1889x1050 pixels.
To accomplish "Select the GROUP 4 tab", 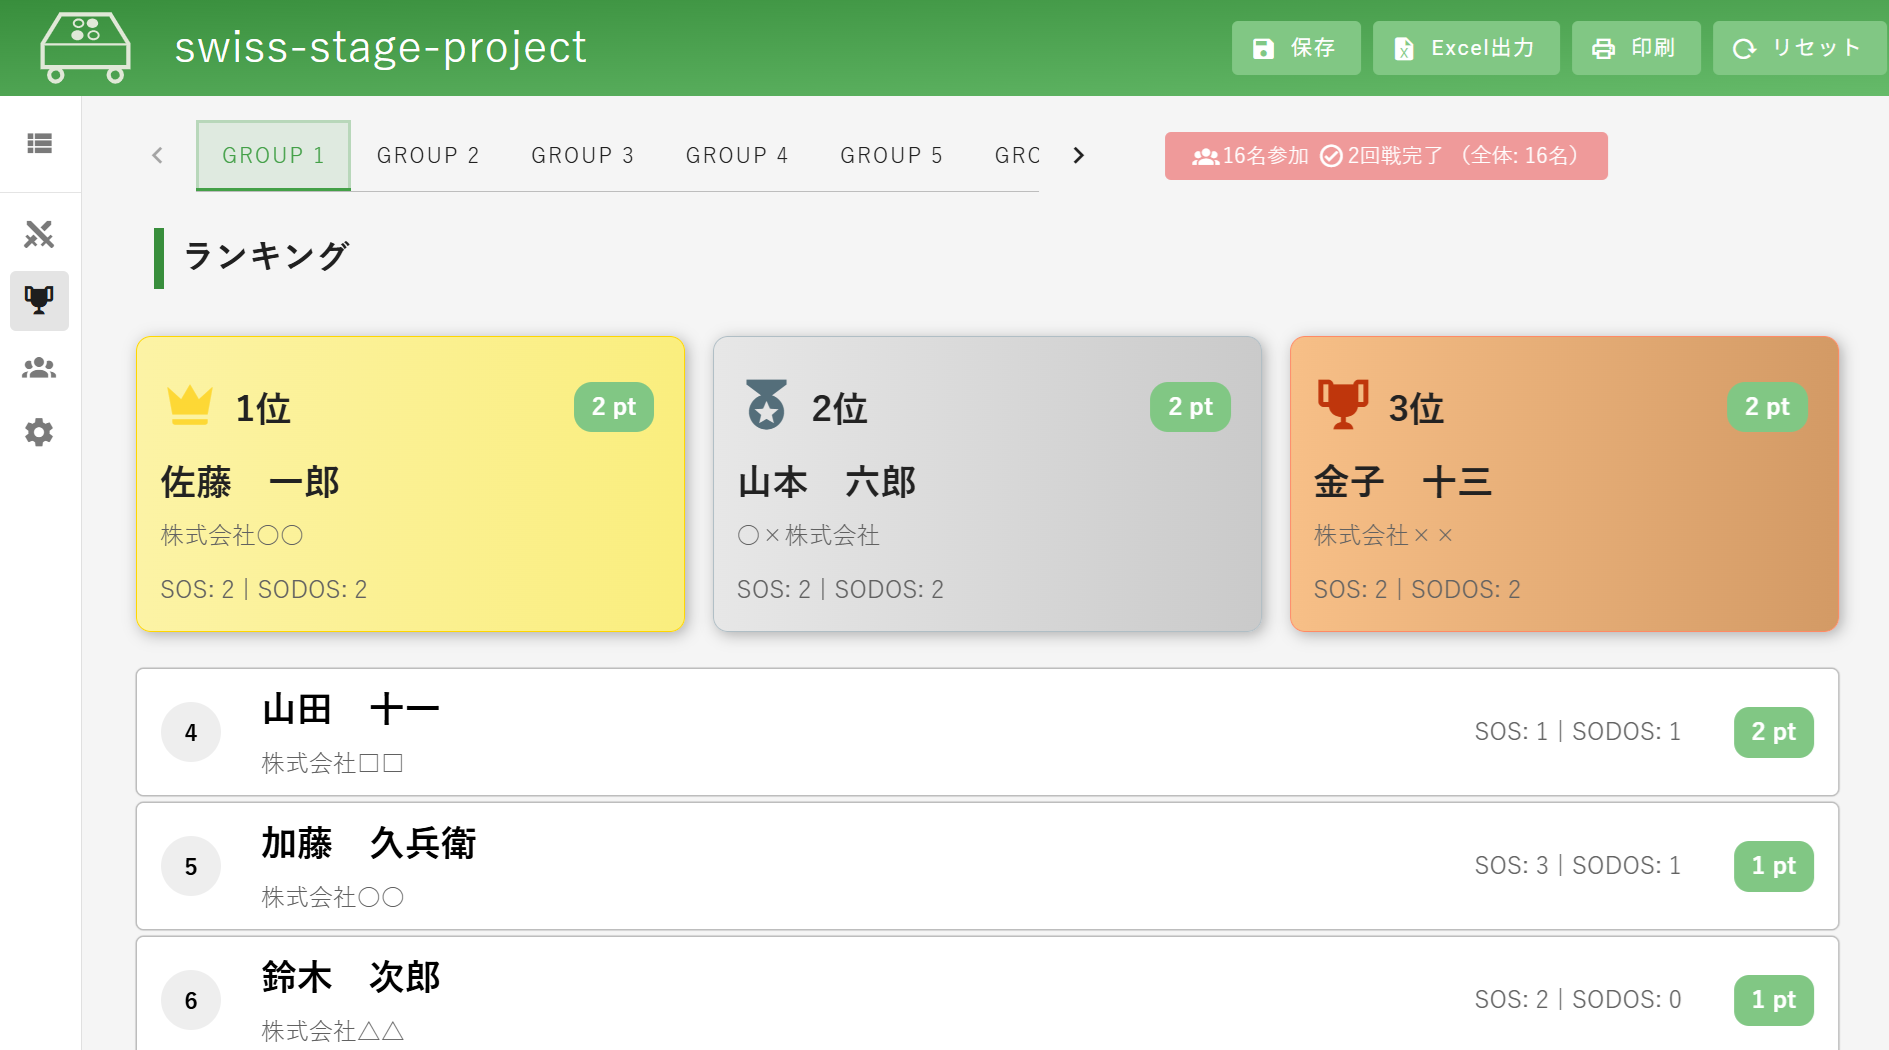I will pyautogui.click(x=737, y=156).
